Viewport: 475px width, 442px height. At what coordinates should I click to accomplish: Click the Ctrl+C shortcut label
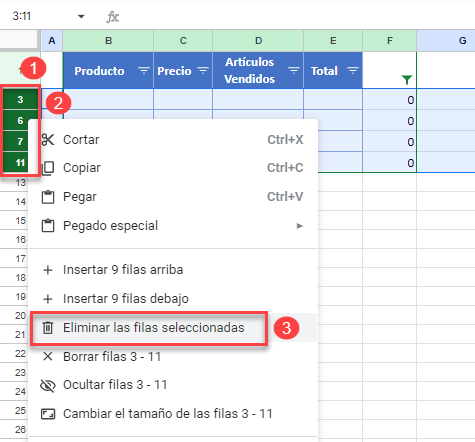coord(285,168)
